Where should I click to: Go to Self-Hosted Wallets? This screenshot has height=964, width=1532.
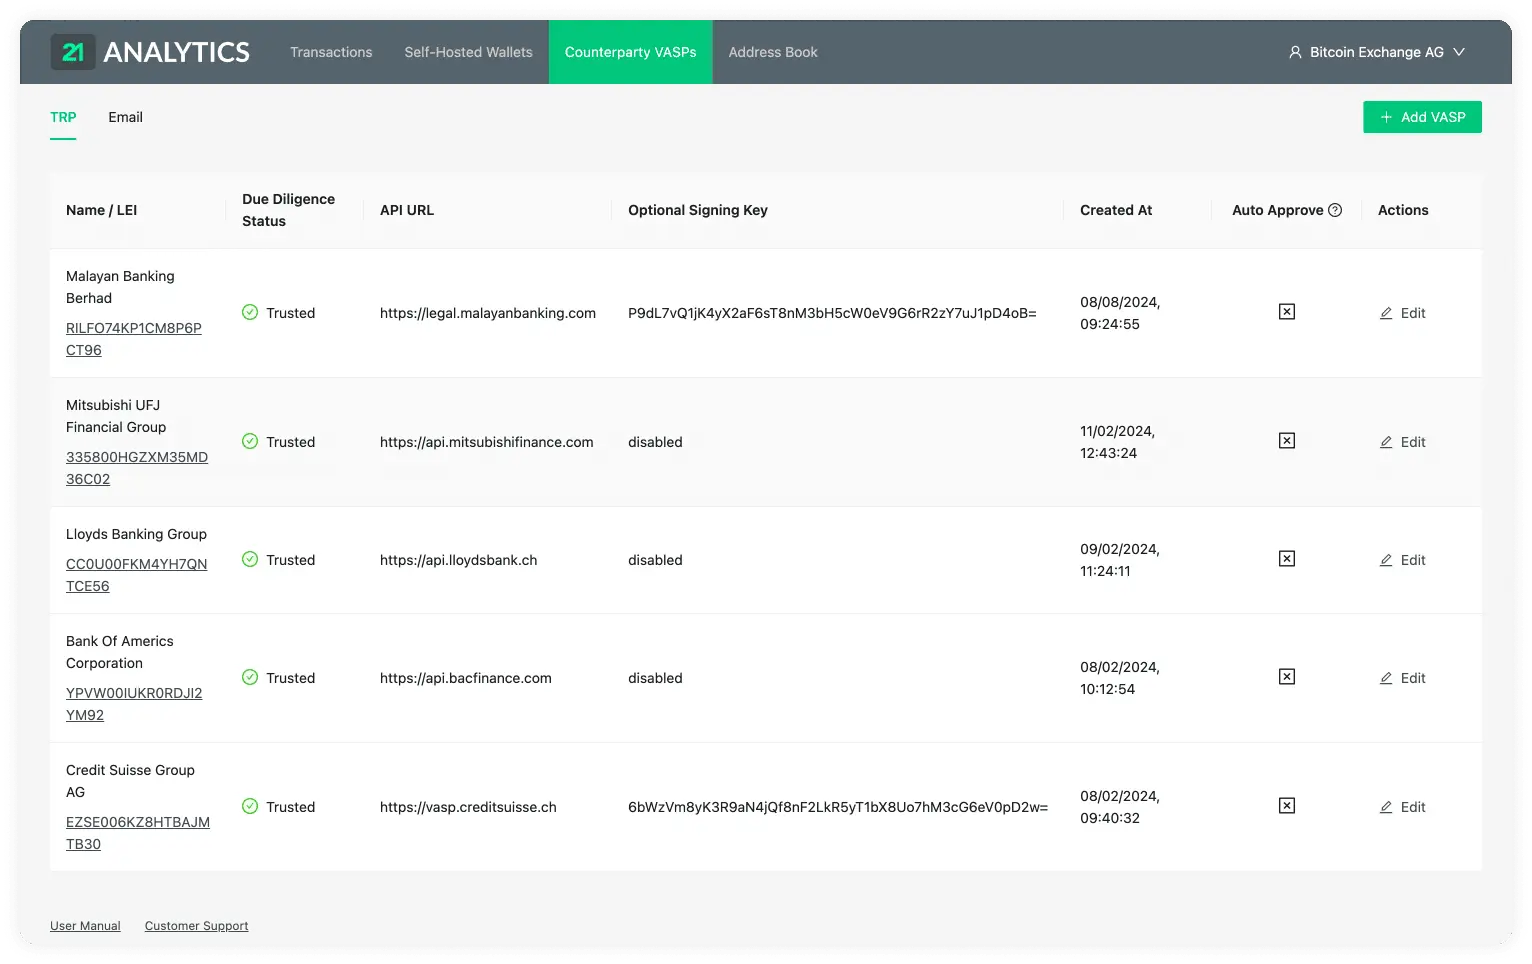tap(468, 52)
